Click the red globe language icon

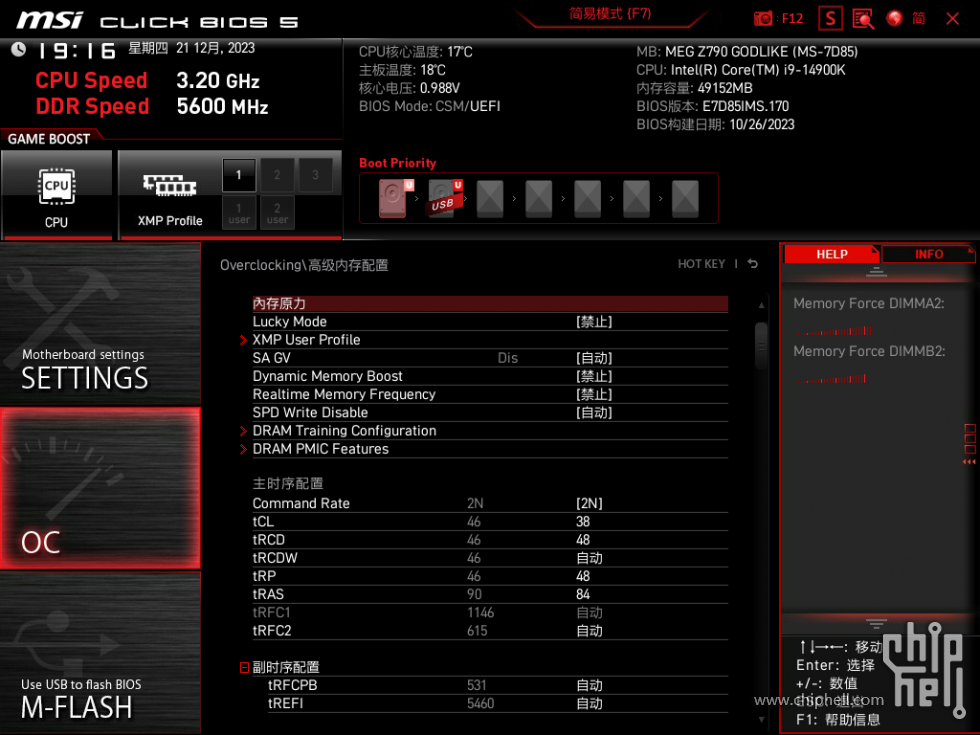[894, 18]
